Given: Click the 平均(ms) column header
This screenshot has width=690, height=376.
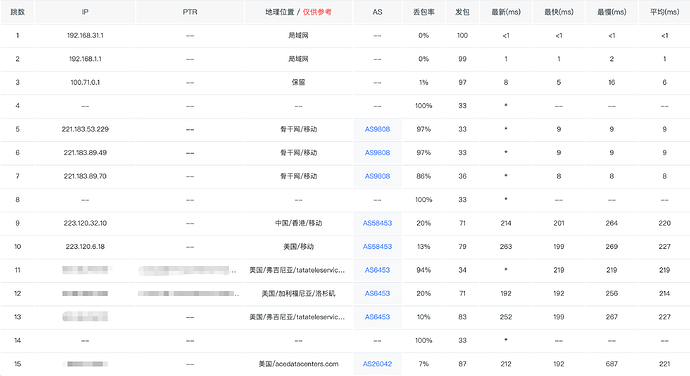Looking at the screenshot, I should coord(664,12).
